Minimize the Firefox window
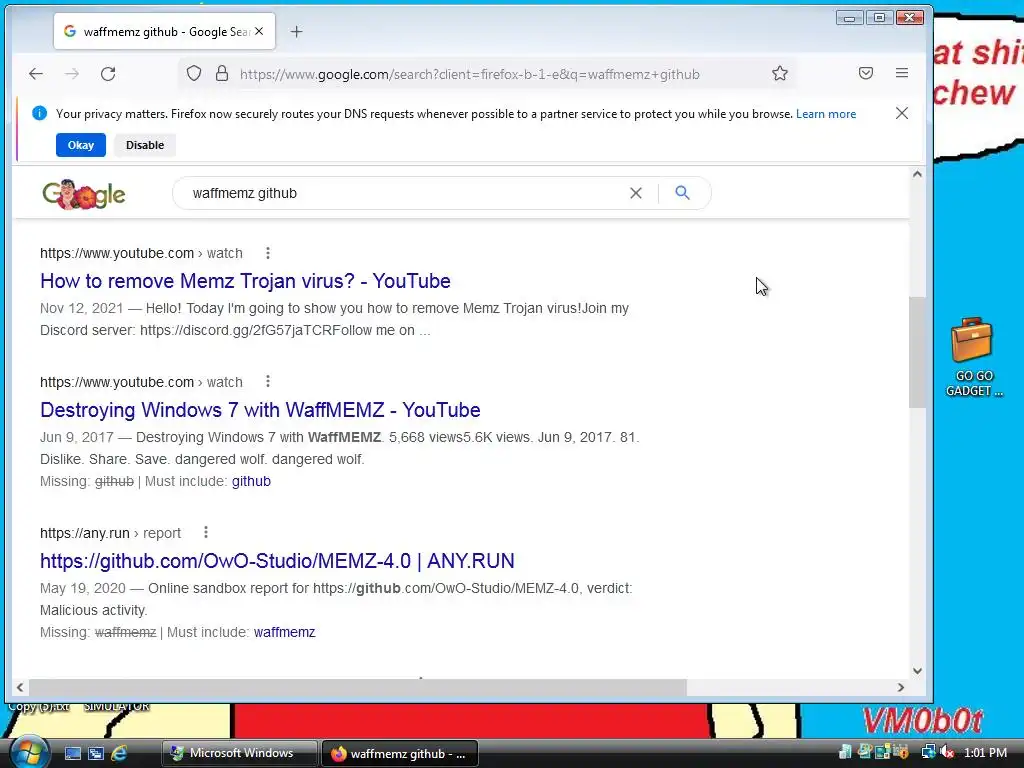Screen dimensions: 1024x768 tap(849, 18)
